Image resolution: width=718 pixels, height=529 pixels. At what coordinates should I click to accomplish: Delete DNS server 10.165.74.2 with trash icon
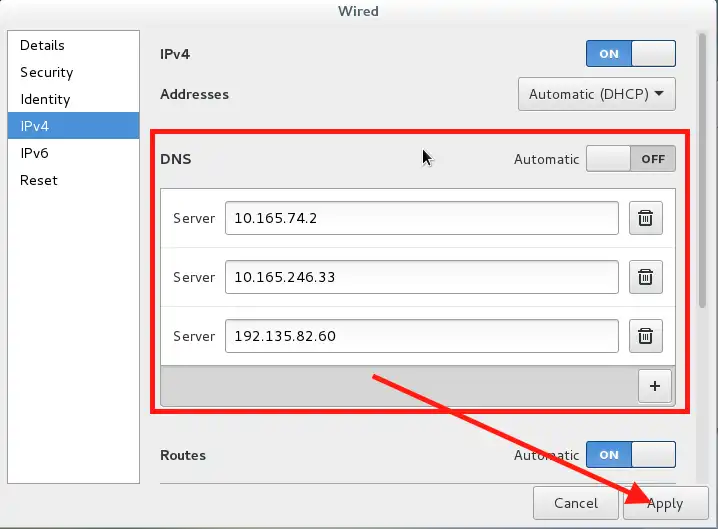[x=646, y=218]
